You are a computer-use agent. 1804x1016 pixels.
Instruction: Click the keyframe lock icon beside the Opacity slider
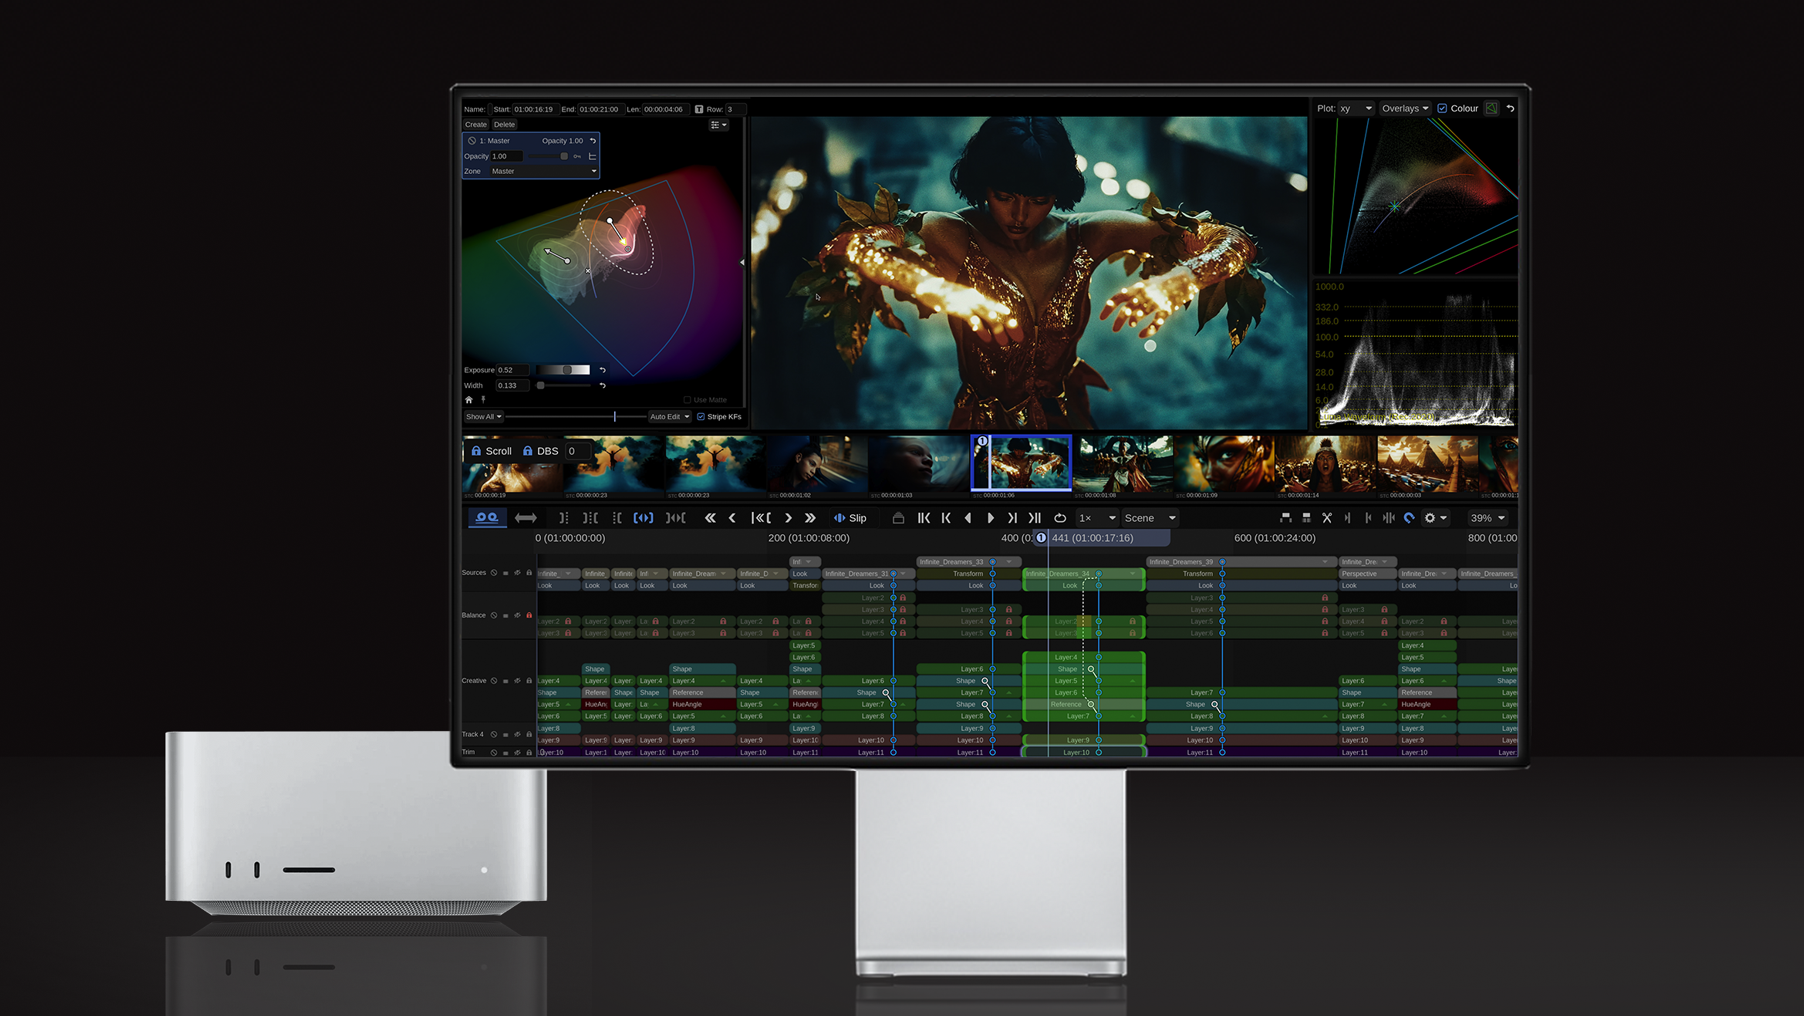coord(577,156)
